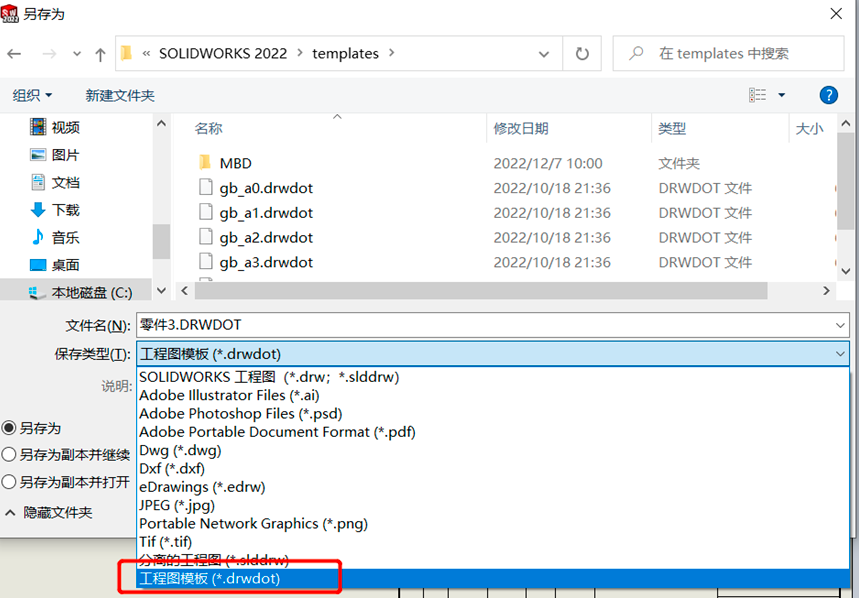Sort by 类型 column header
The image size is (859, 598).
(x=672, y=129)
